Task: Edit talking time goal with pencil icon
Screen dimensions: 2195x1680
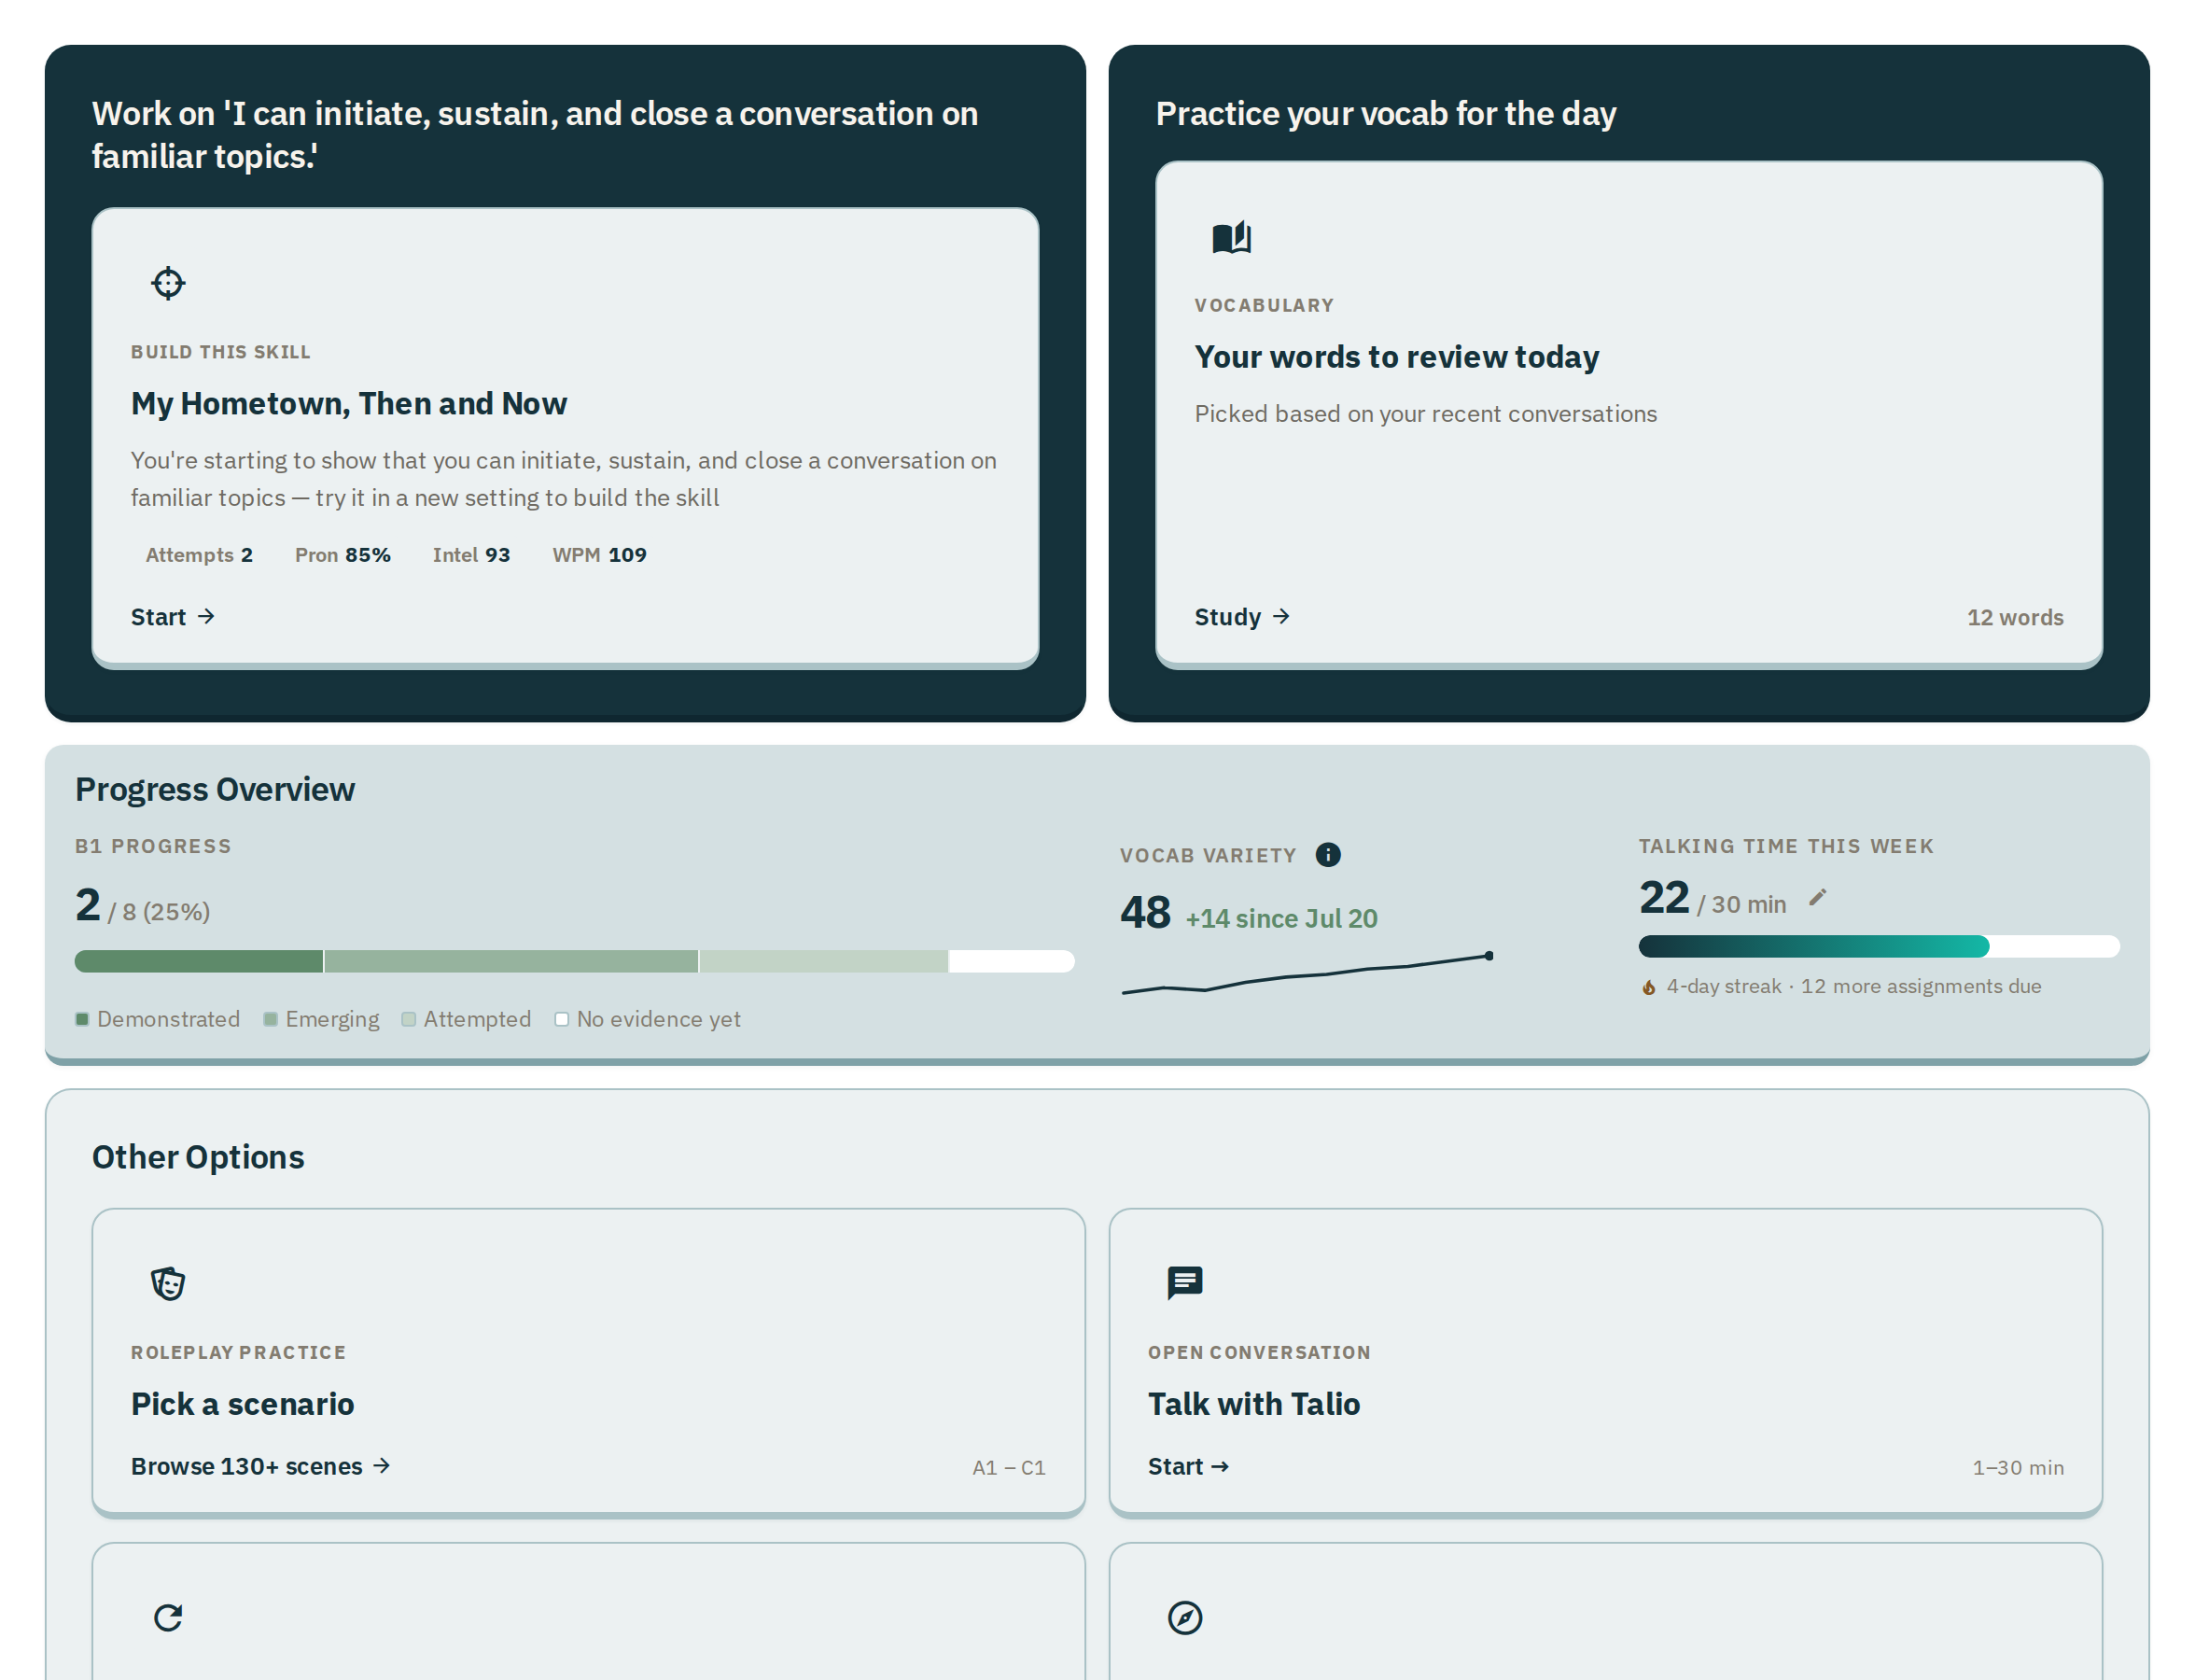Action: point(1817,897)
